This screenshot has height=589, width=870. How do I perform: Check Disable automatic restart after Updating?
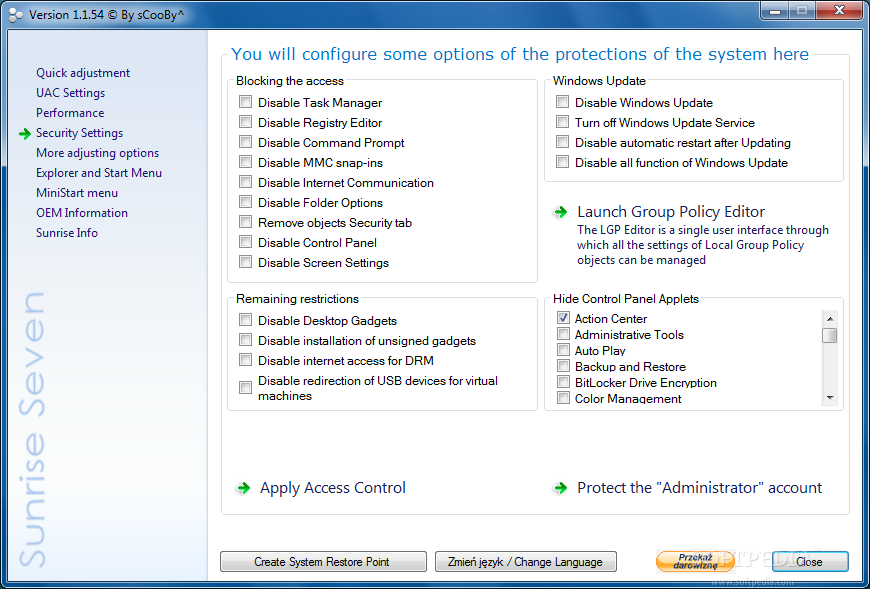[563, 142]
